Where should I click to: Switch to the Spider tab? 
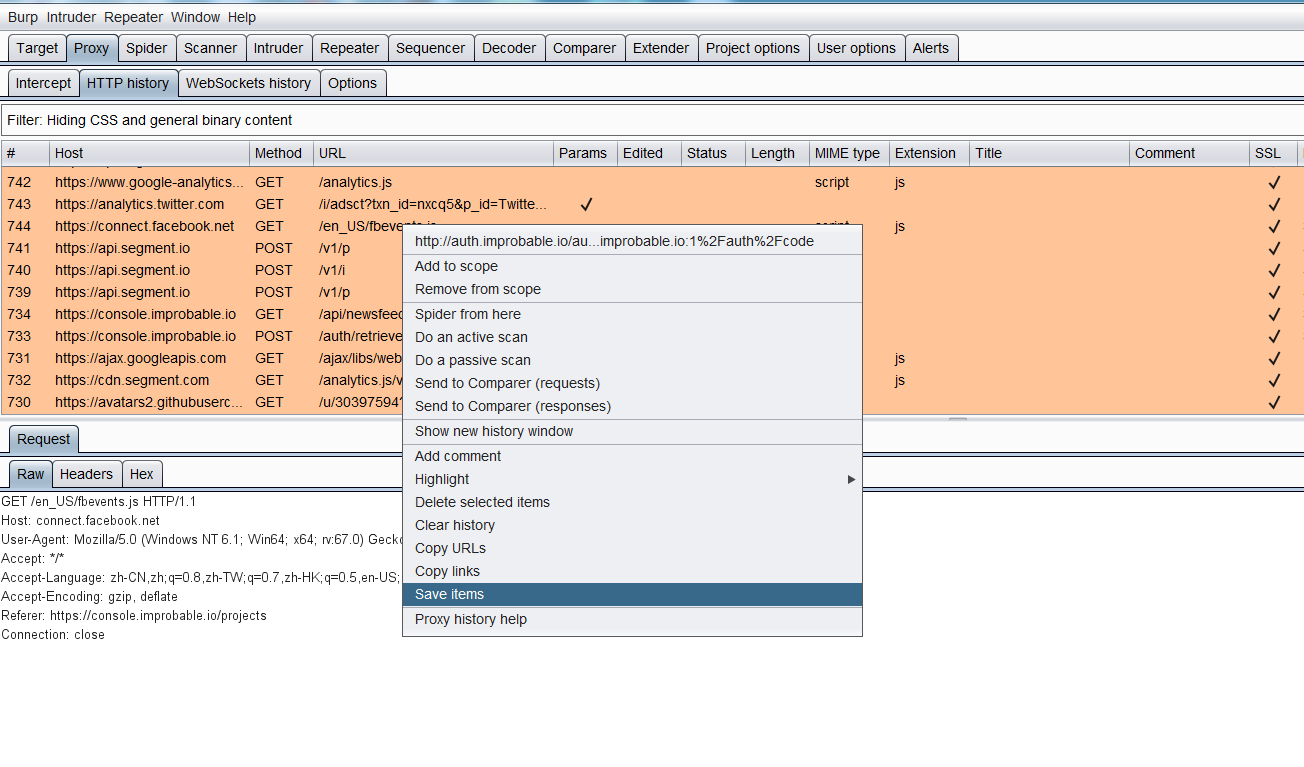tap(146, 48)
